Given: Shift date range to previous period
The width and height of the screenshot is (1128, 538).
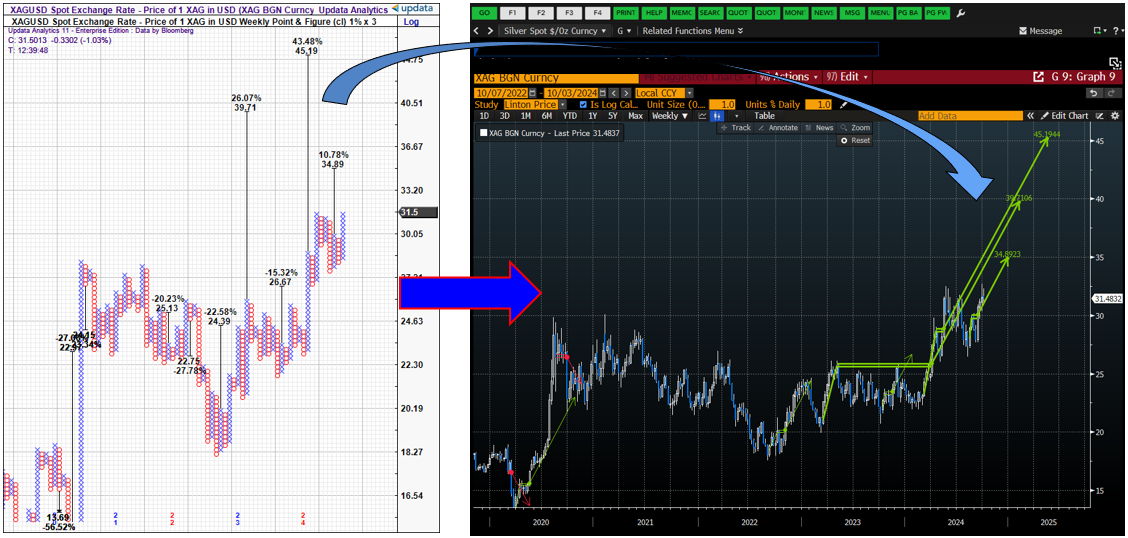Looking at the screenshot, I should click(614, 93).
